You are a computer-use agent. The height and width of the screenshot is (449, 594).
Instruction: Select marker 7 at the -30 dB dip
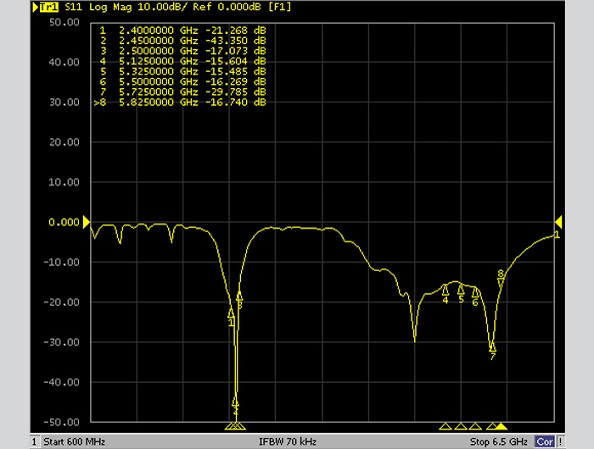pyautogui.click(x=492, y=347)
